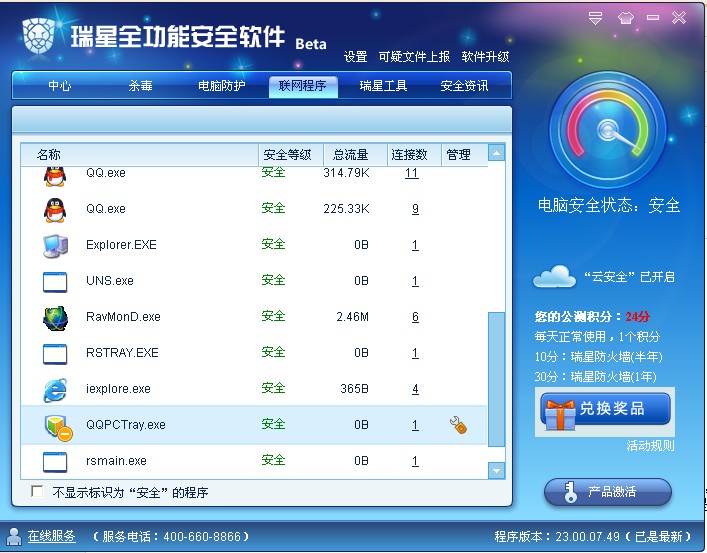
Task: Select the rsmain.exe program name
Action: [x=116, y=461]
